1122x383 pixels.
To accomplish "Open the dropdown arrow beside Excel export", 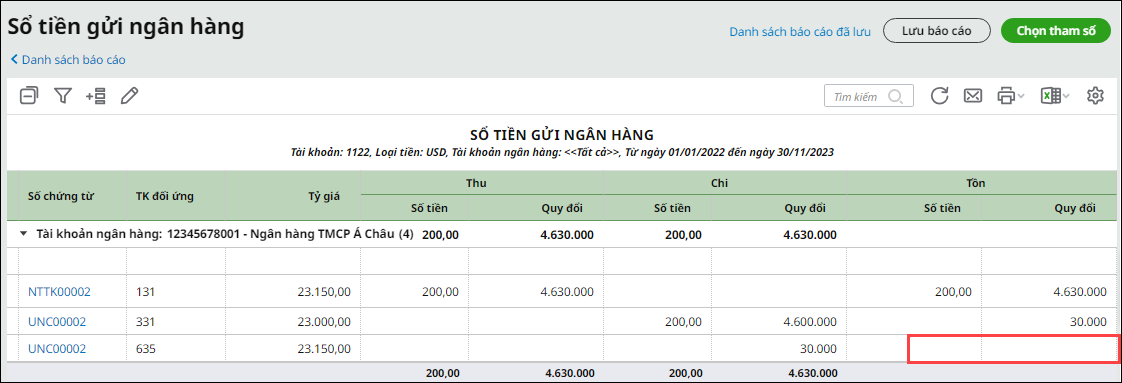I will tap(1065, 97).
